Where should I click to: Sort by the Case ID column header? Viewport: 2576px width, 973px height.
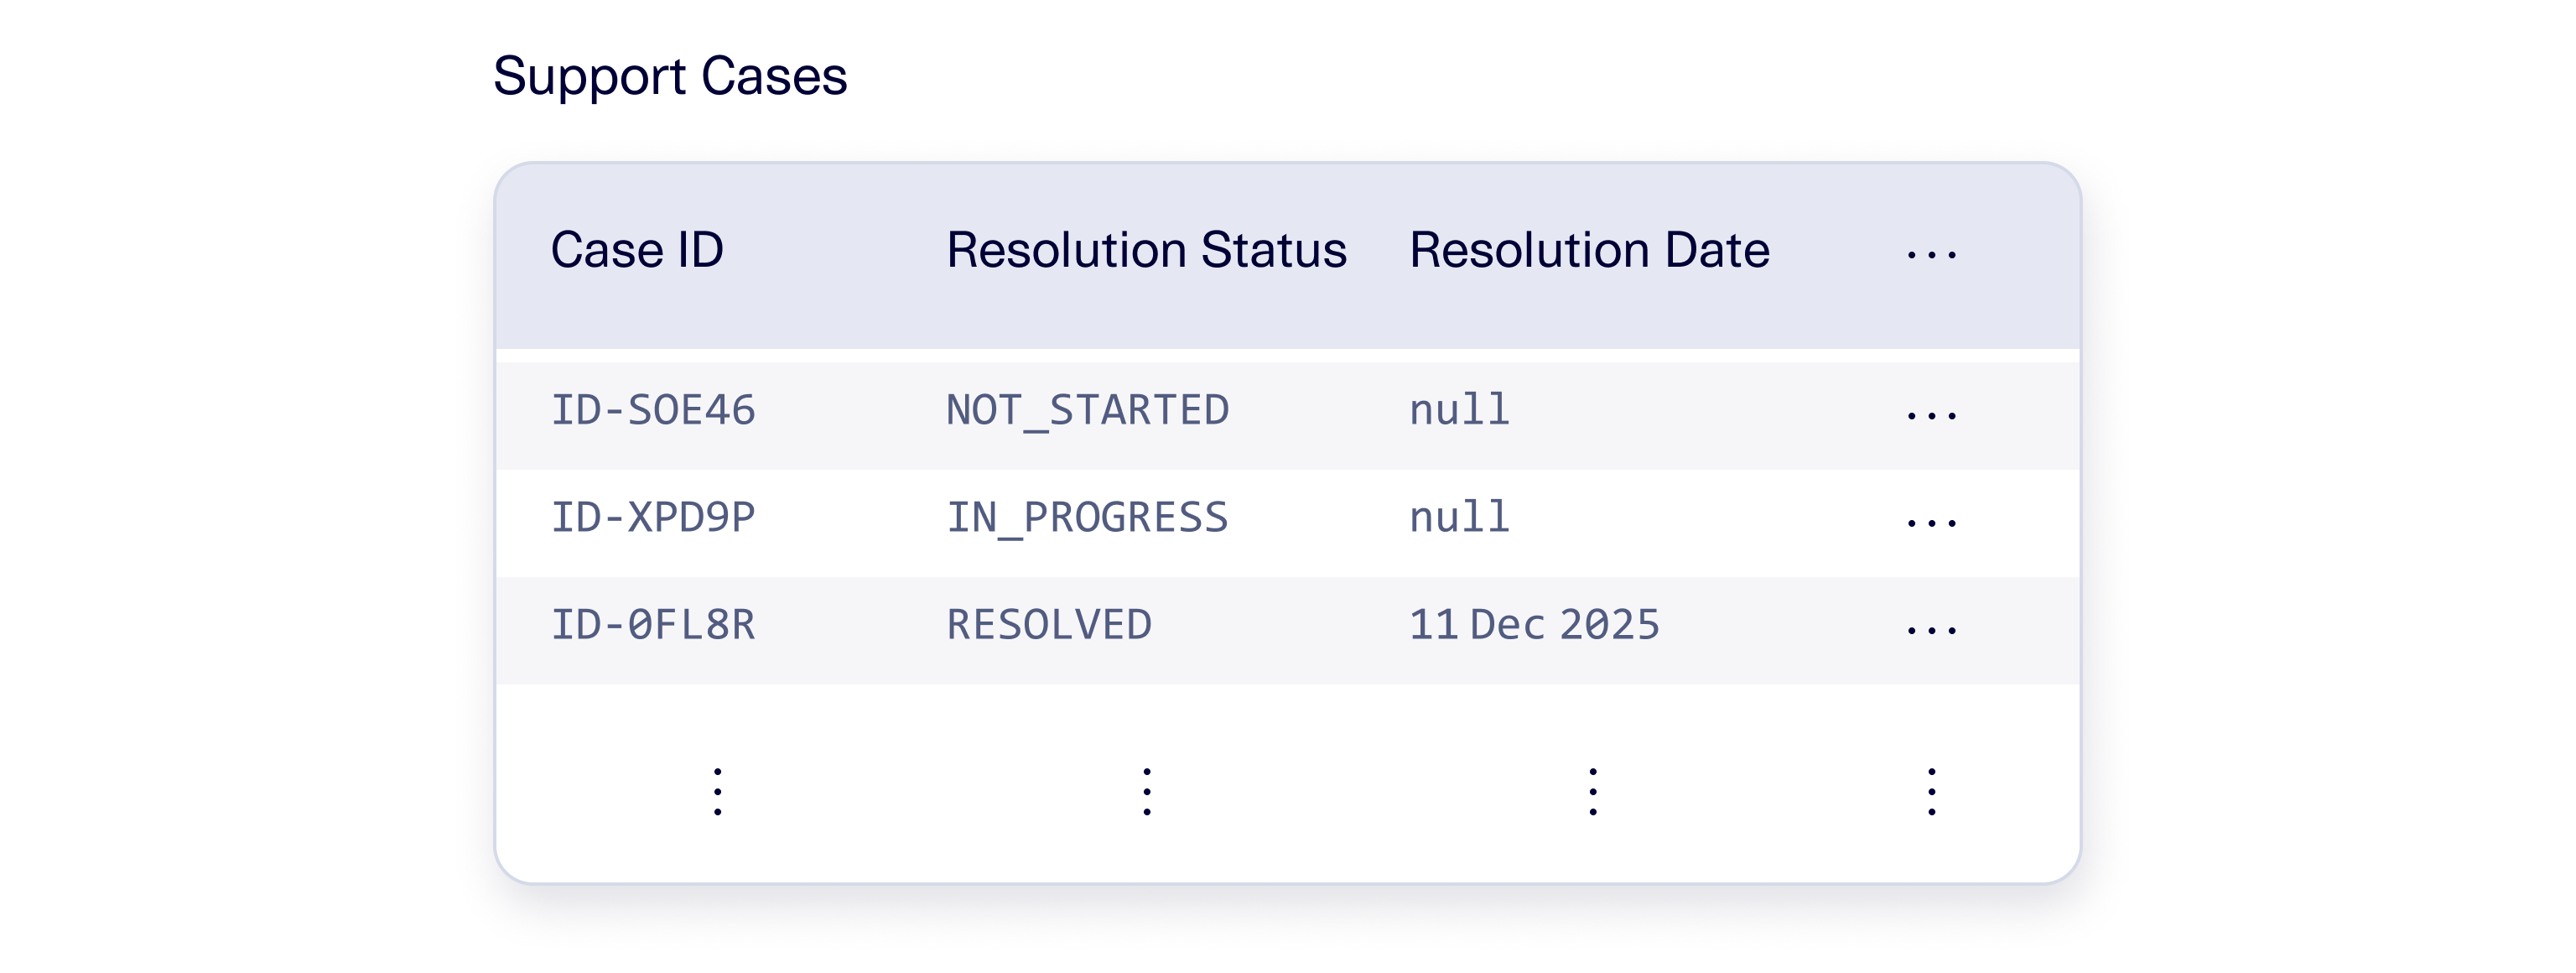coord(637,250)
